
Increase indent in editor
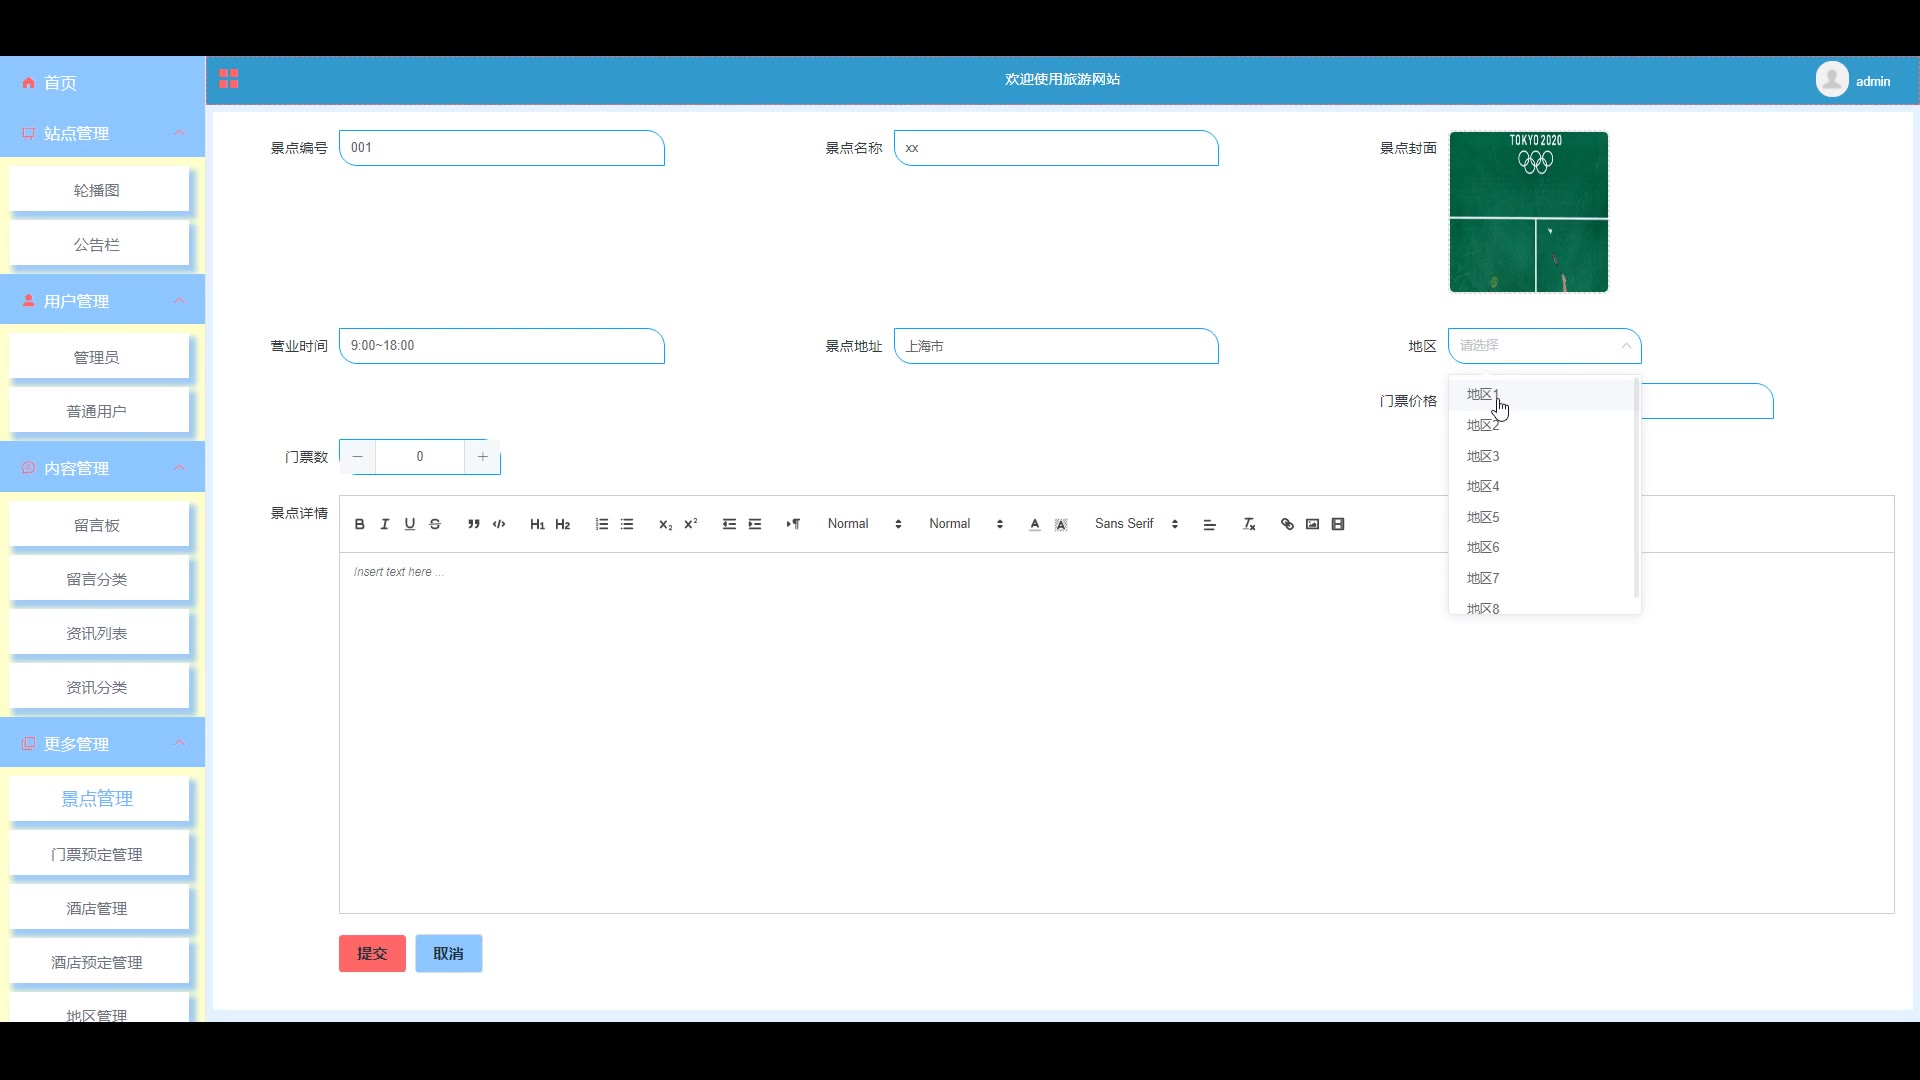click(755, 524)
